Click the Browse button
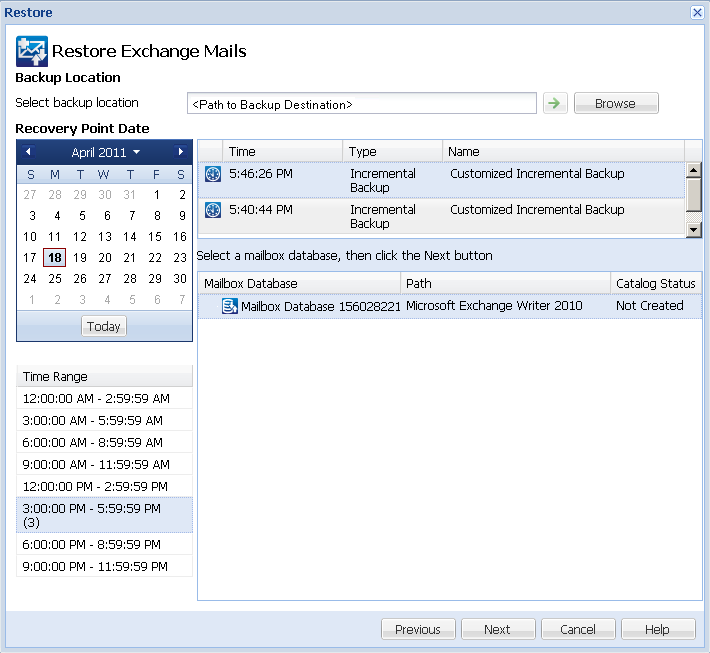This screenshot has height=653, width=710. [x=615, y=103]
